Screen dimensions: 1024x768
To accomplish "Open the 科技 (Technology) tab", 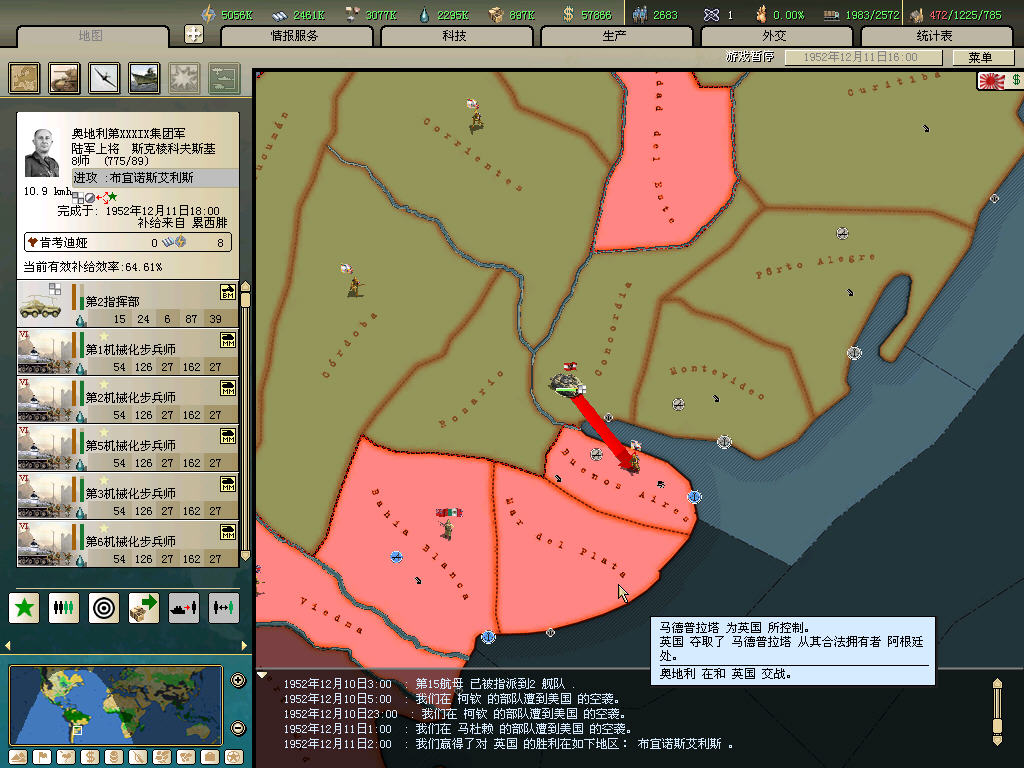I will pos(455,36).
